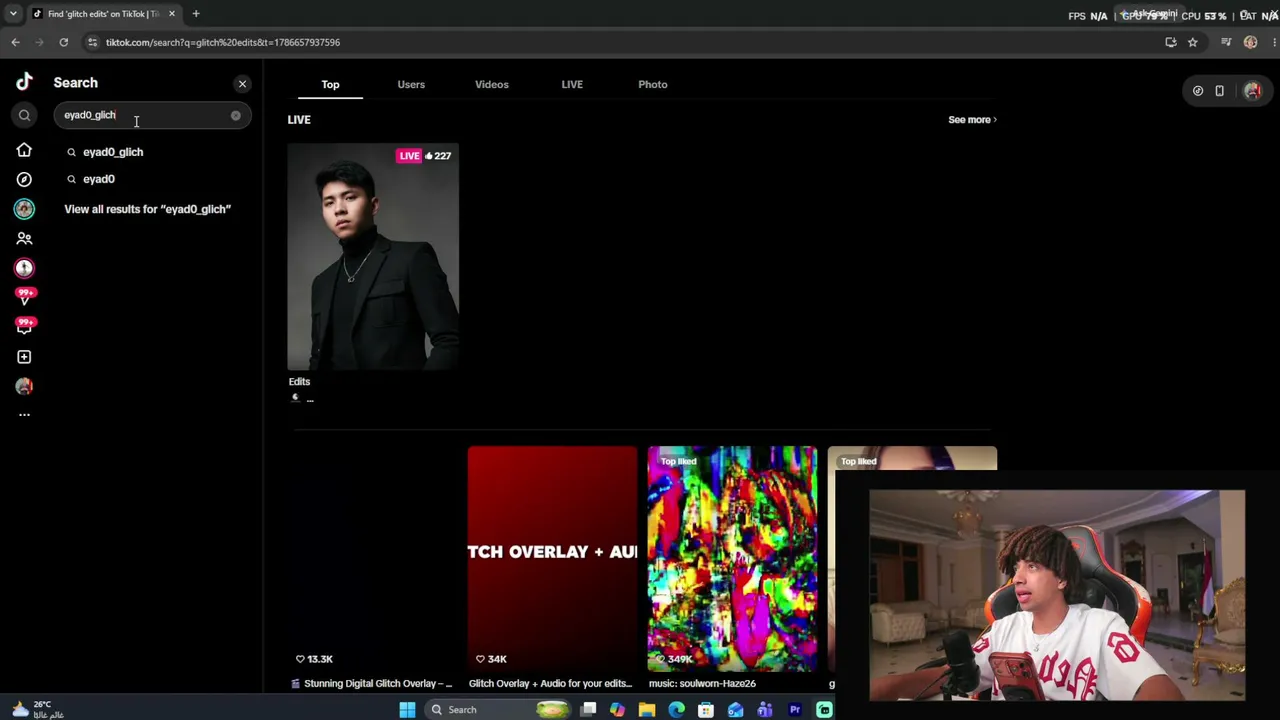Reload the page with the refresh icon
The height and width of the screenshot is (720, 1280).
63,42
